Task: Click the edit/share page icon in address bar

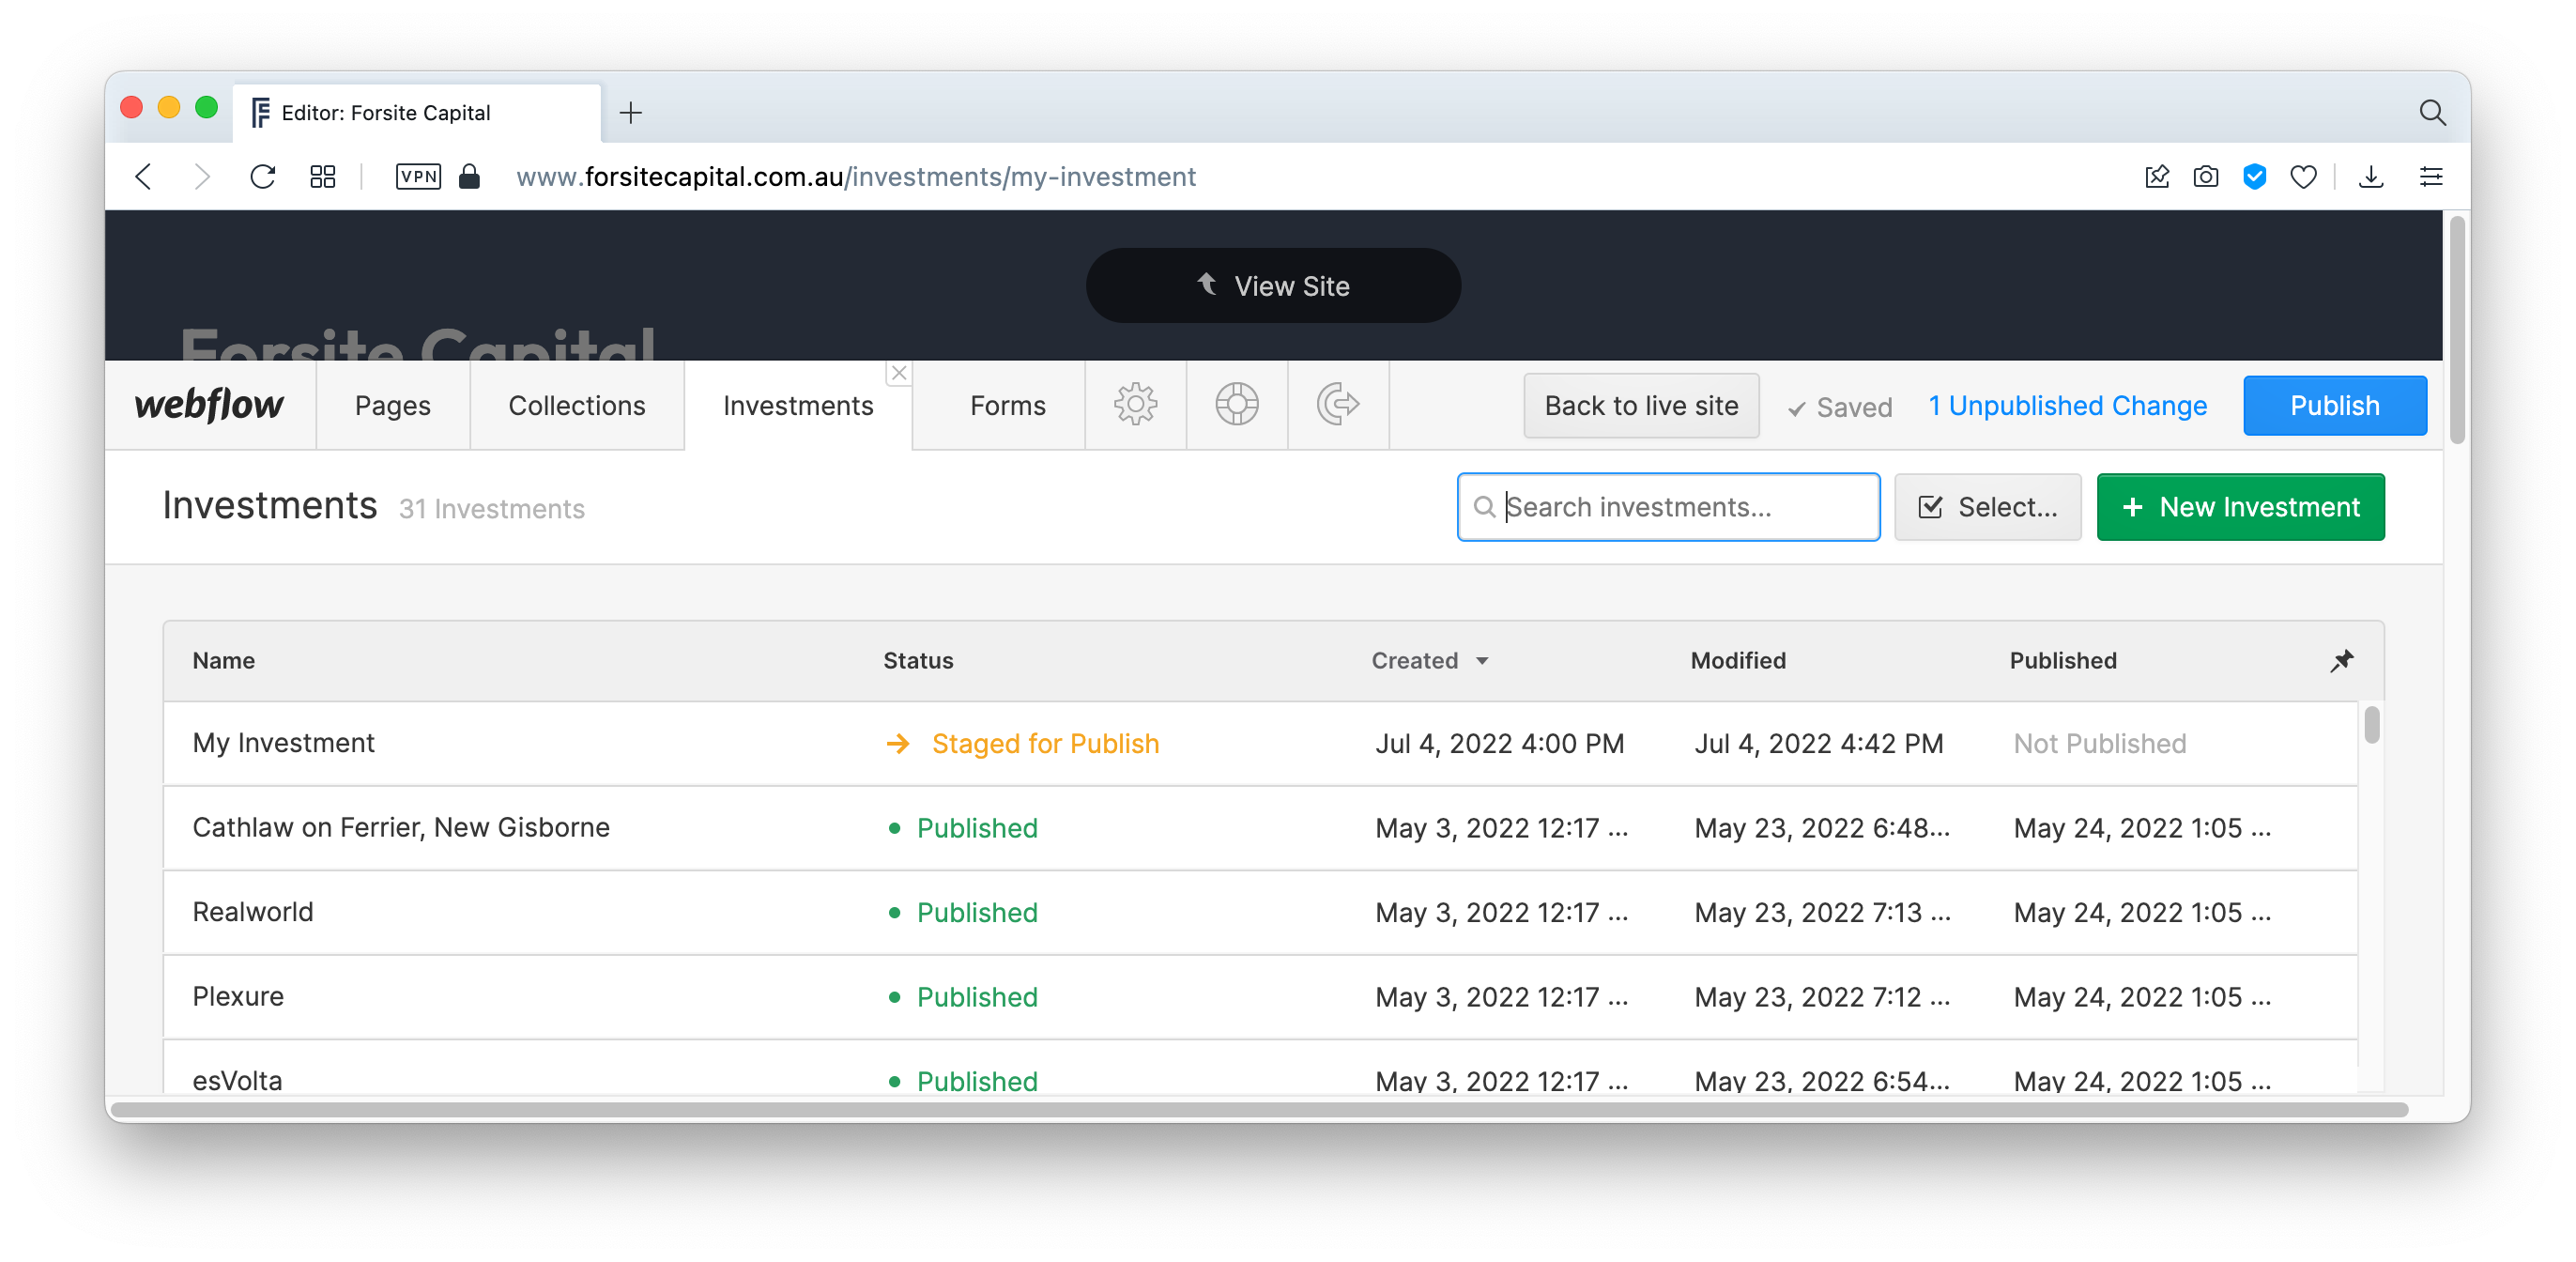Action: tap(2157, 177)
